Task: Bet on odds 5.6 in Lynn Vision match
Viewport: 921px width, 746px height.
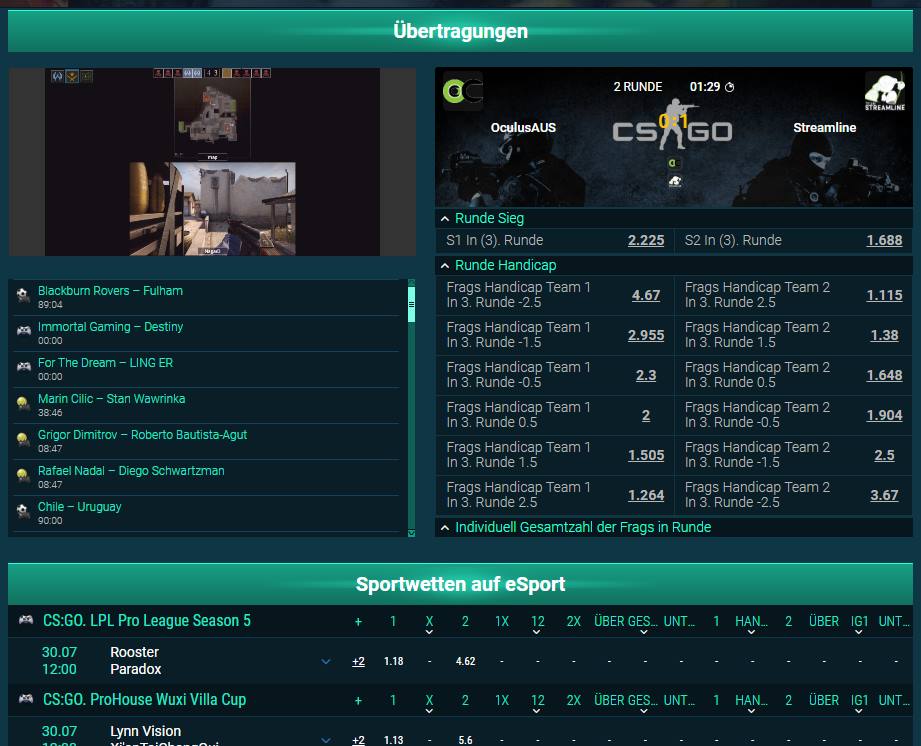Action: click(x=465, y=740)
